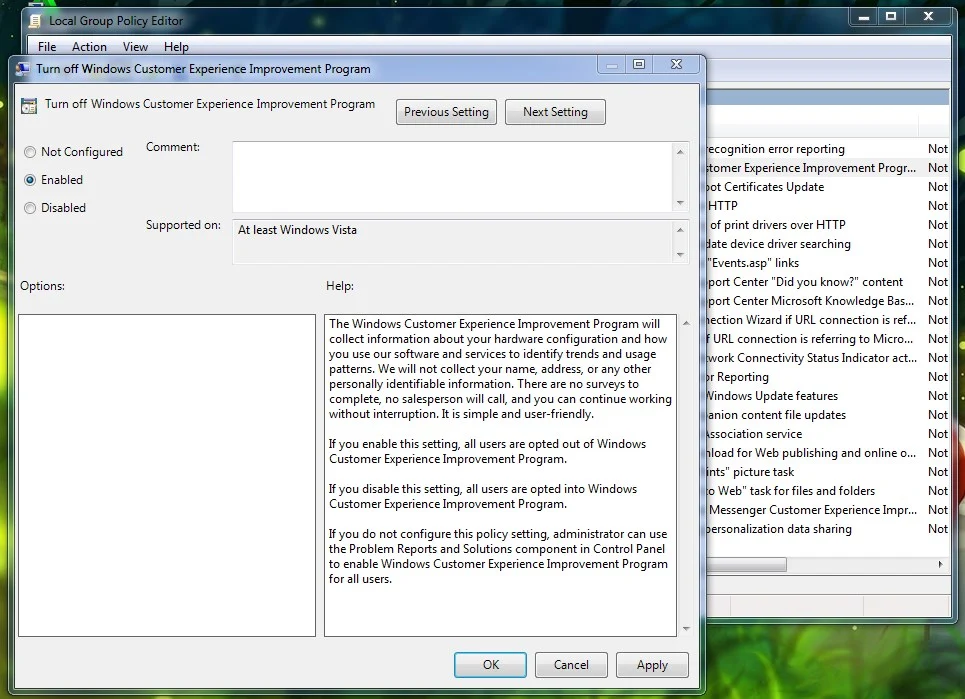Click Help text scroll up arrow
965x699 pixels.
(686, 323)
